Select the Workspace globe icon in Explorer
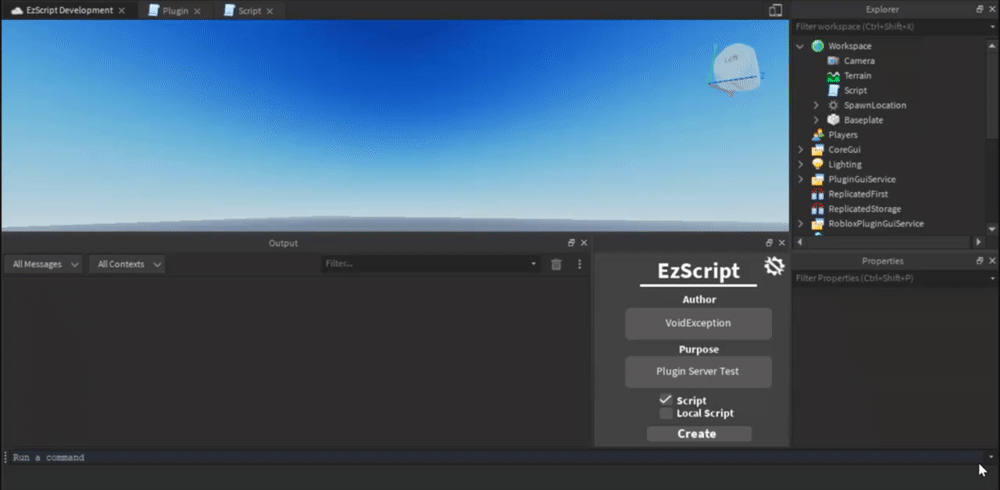The width and height of the screenshot is (1000, 490). coord(818,46)
